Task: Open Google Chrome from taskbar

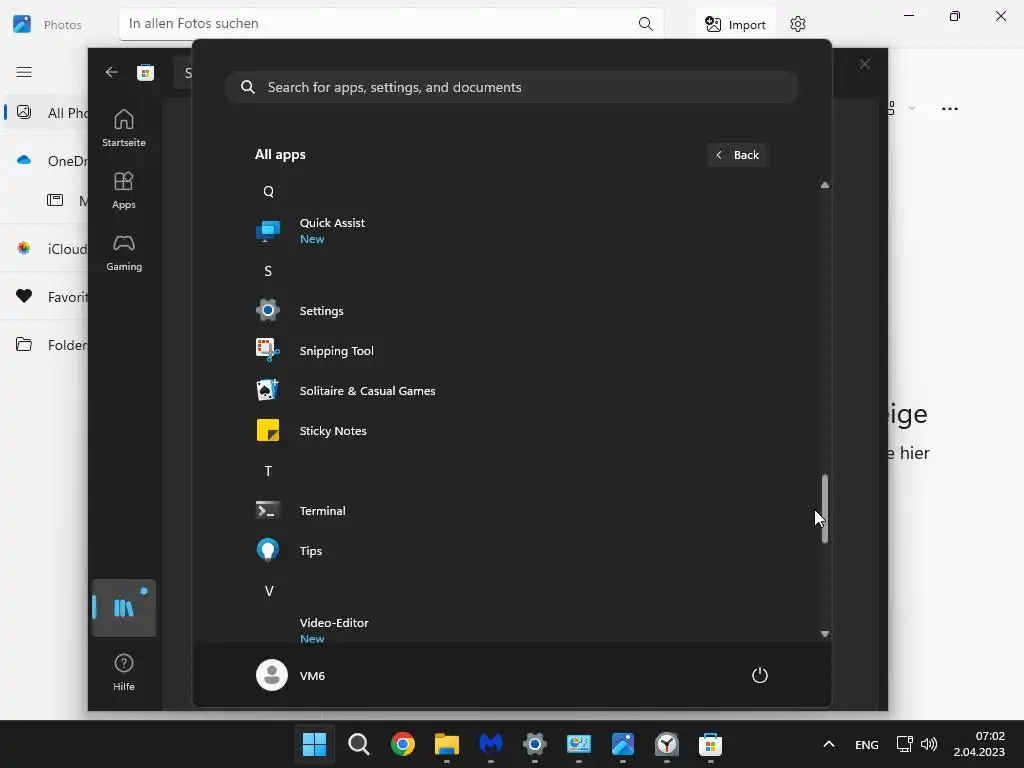Action: click(403, 744)
